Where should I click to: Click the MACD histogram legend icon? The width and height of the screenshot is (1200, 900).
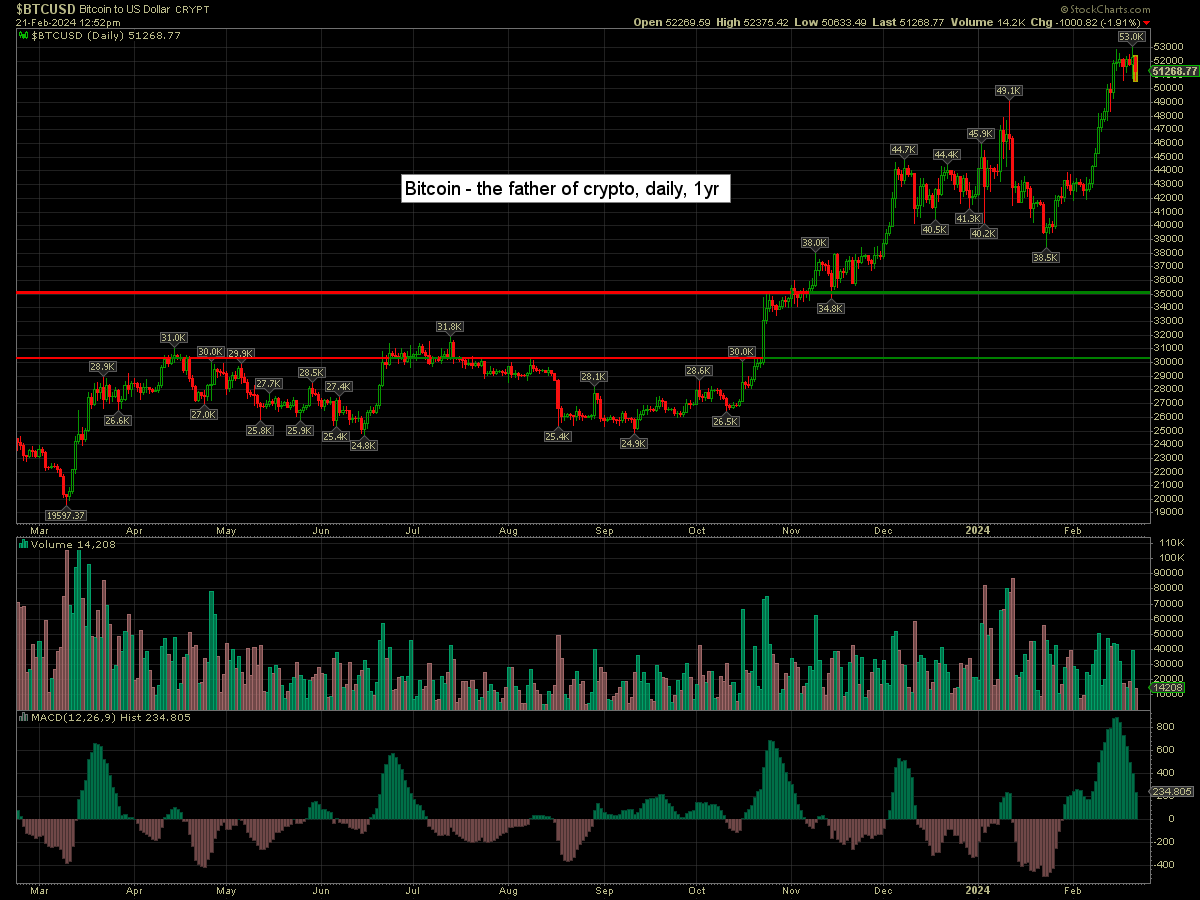[x=25, y=717]
